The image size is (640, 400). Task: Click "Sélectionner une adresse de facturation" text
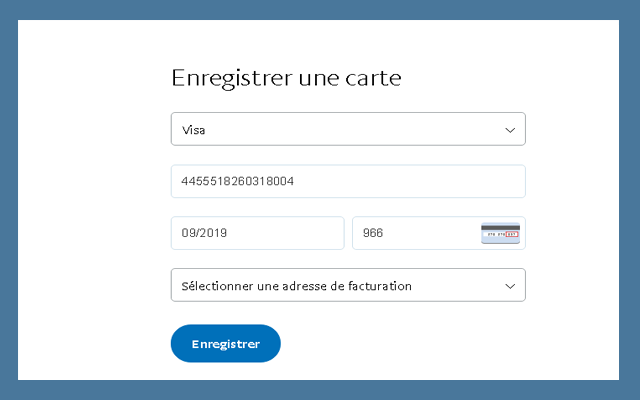296,286
